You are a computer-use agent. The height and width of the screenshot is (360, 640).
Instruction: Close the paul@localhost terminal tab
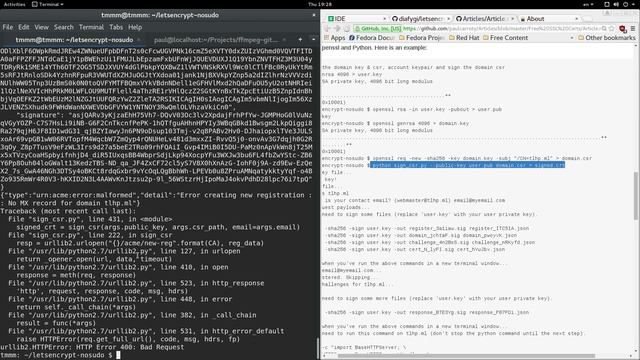tap(284, 40)
